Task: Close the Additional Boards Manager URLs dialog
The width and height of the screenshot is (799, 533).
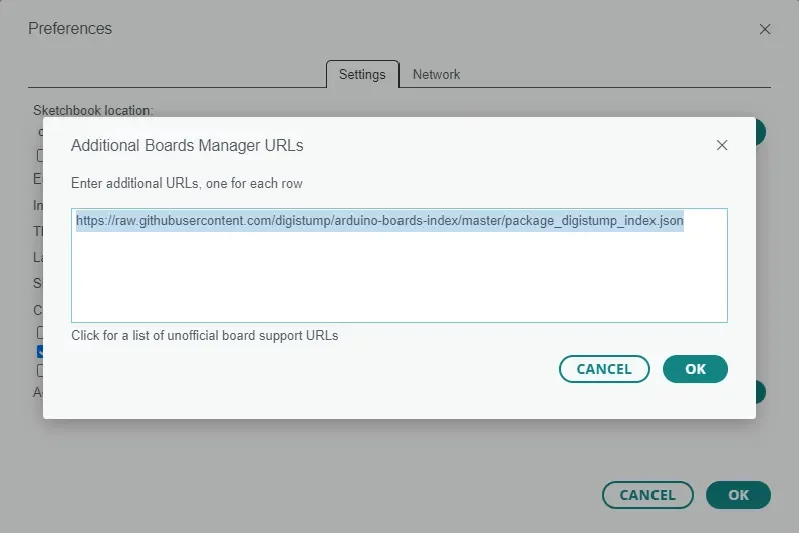Action: [x=722, y=145]
